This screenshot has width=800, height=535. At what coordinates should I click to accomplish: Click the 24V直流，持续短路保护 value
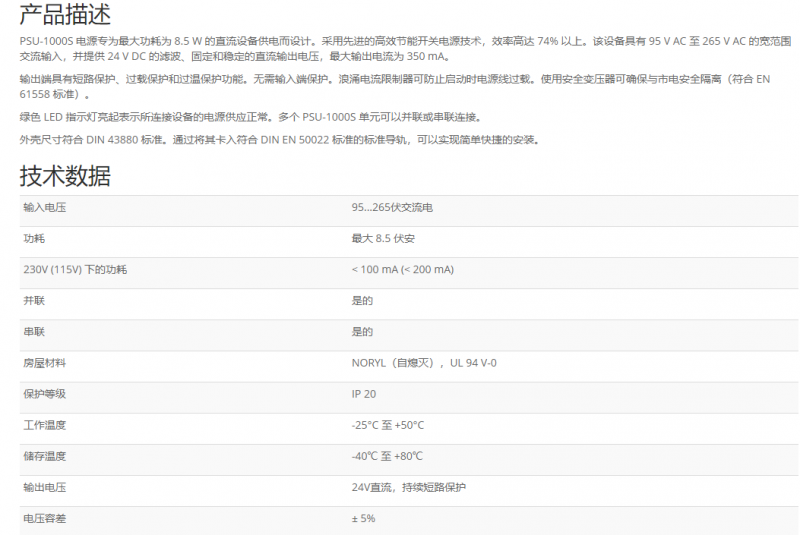408,487
